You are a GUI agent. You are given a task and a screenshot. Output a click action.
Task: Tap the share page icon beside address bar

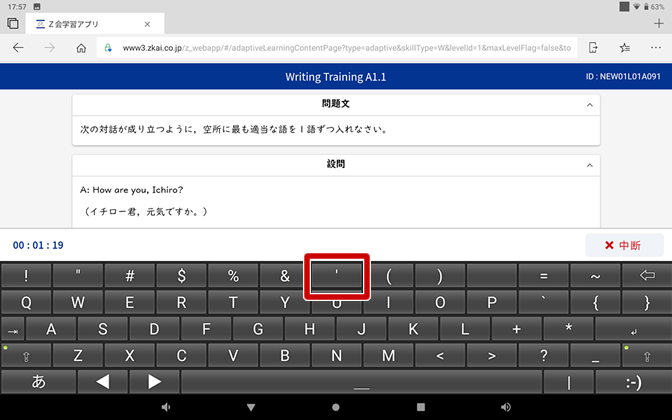click(x=593, y=48)
